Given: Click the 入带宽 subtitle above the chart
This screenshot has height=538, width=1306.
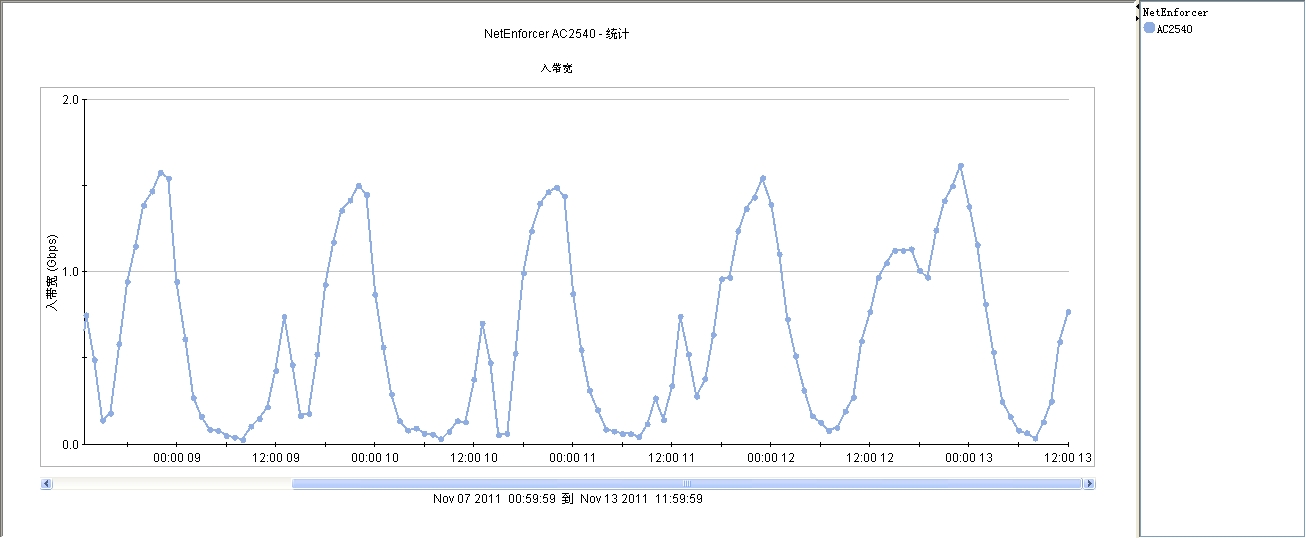Looking at the screenshot, I should coord(556,68).
